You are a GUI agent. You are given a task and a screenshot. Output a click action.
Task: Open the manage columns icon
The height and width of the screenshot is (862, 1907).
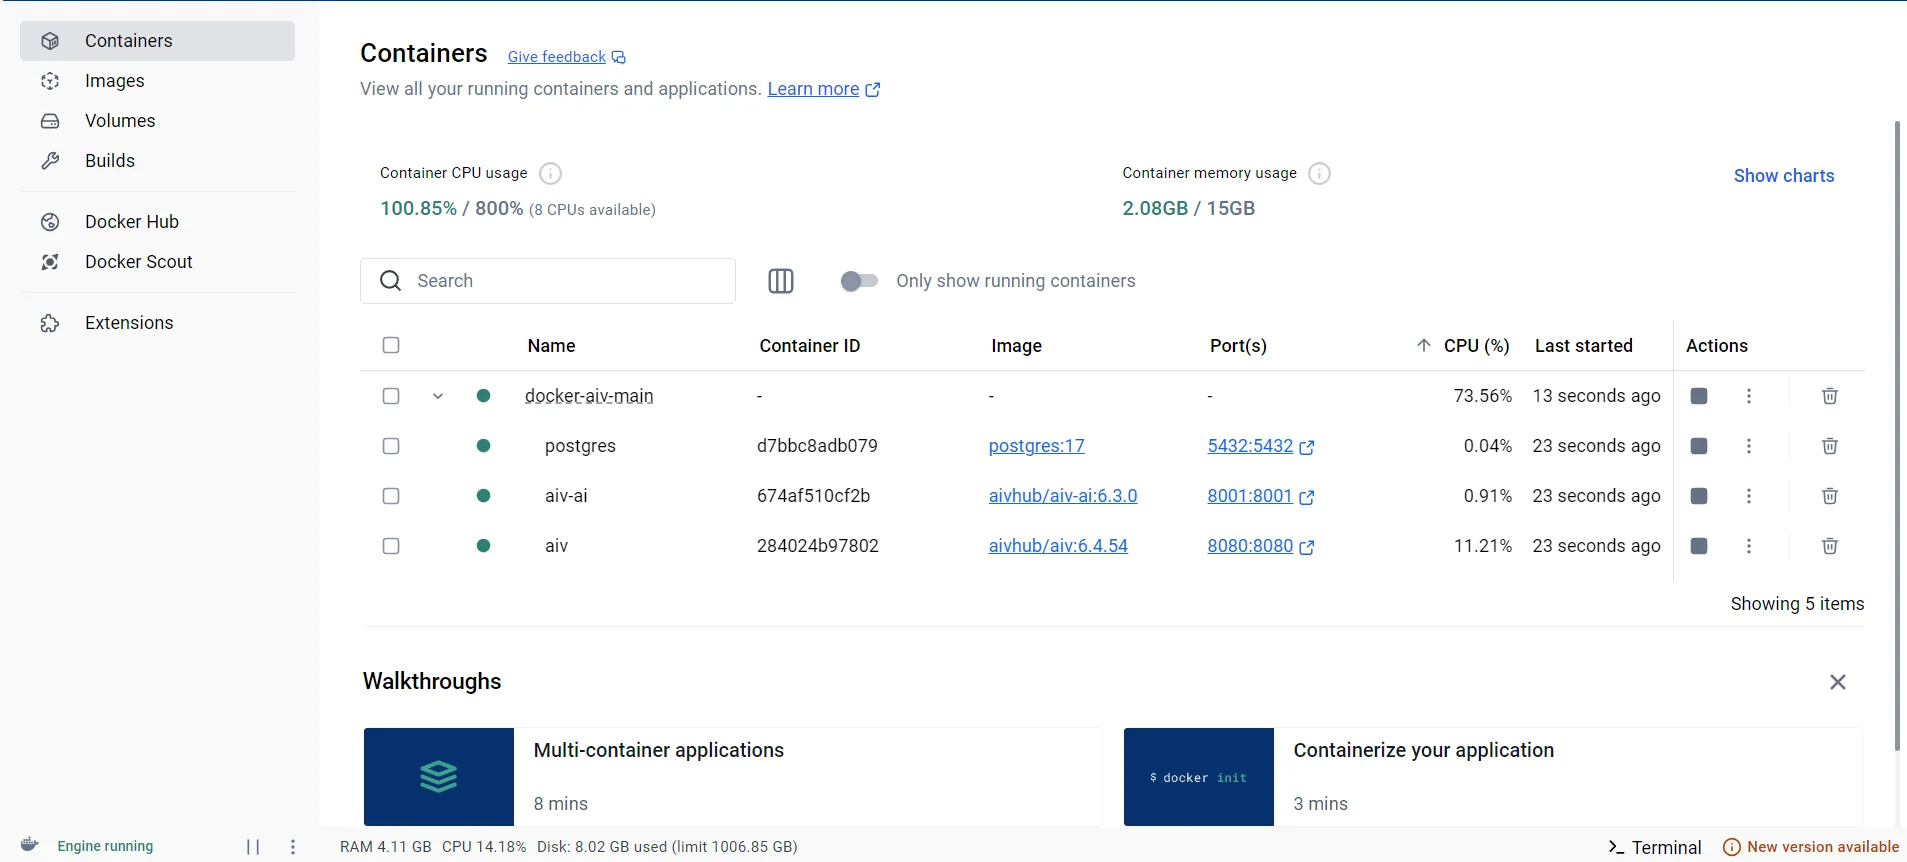(x=781, y=281)
